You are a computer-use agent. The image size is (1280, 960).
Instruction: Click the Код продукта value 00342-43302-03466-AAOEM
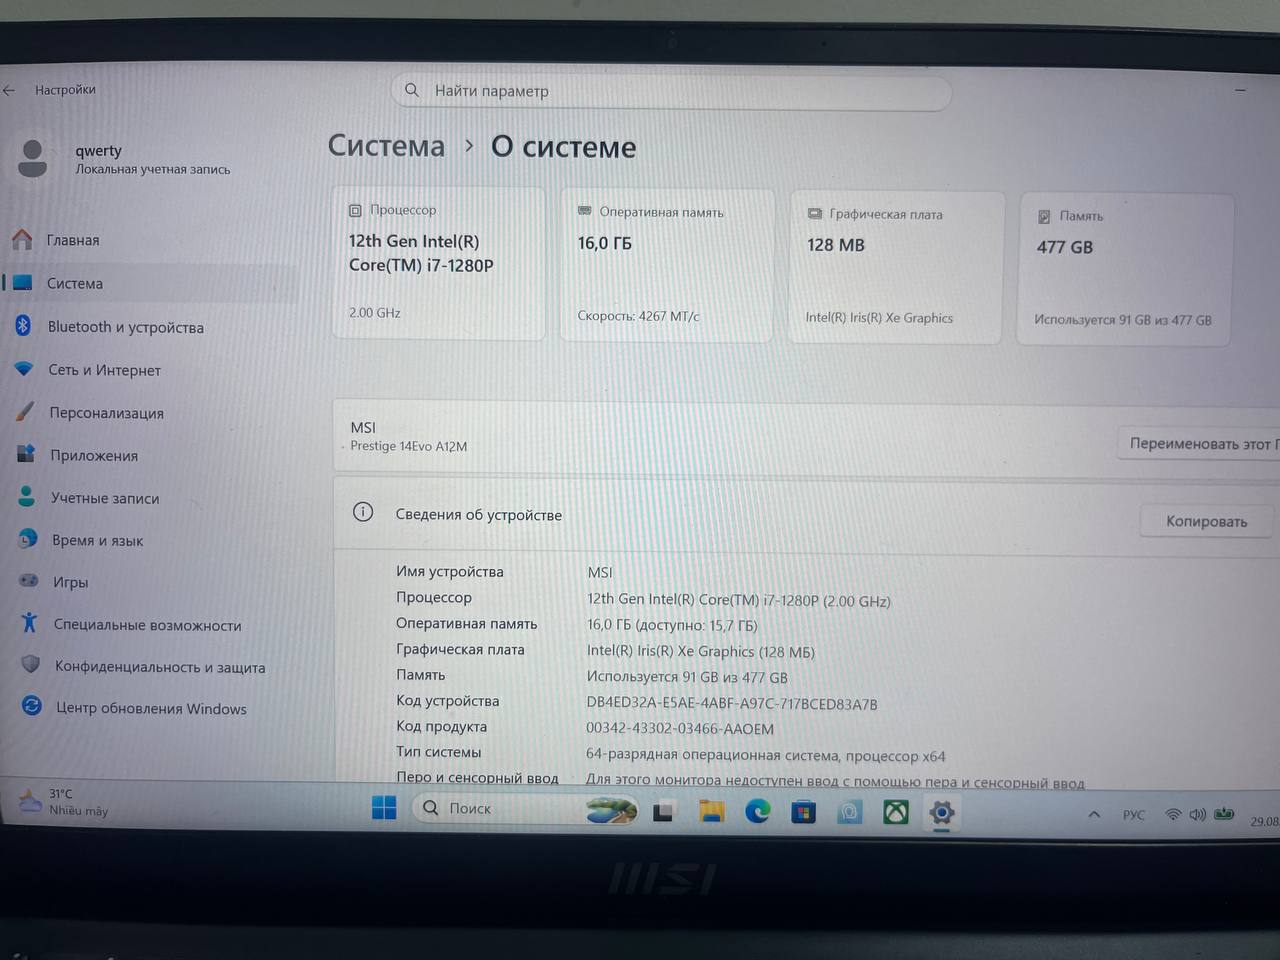(680, 729)
